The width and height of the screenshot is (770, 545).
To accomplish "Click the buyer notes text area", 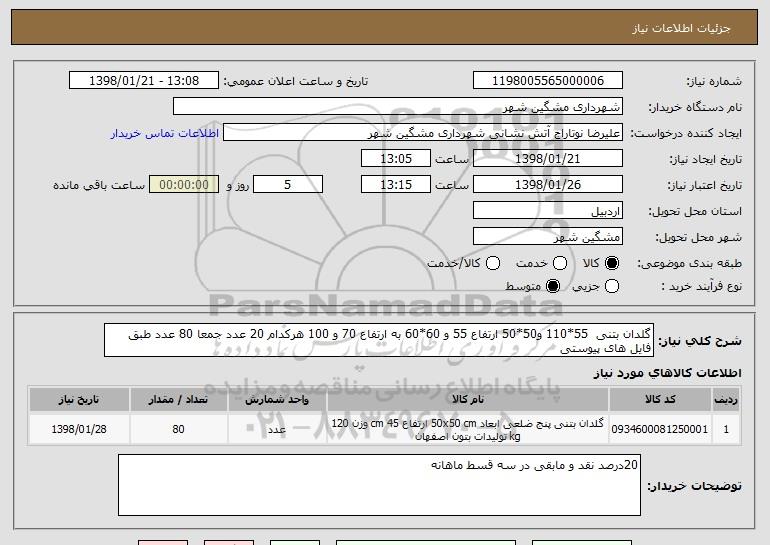I will pyautogui.click(x=379, y=485).
